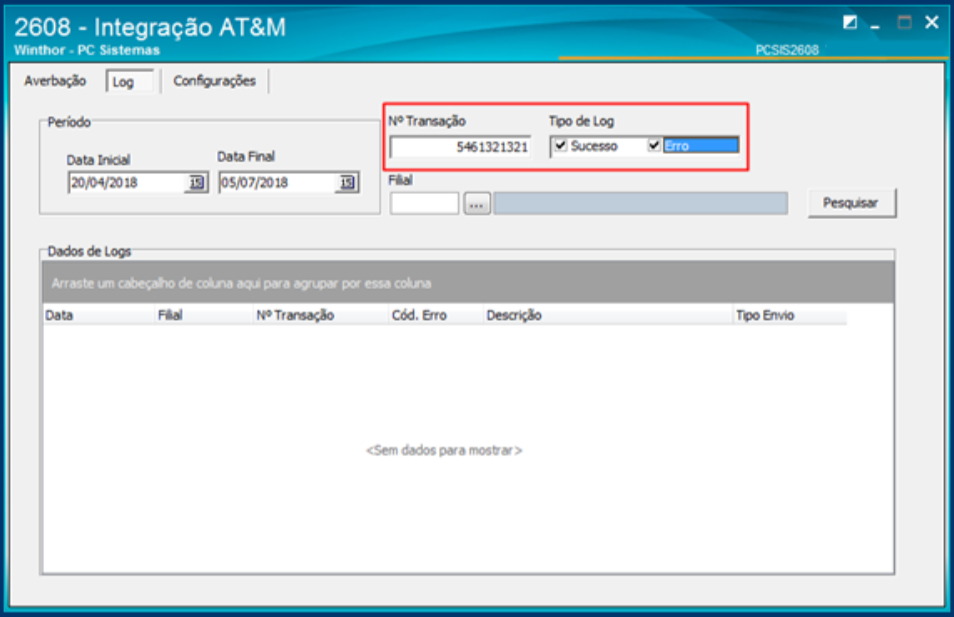Sort logs by Data column header
The image size is (954, 617).
pos(98,315)
